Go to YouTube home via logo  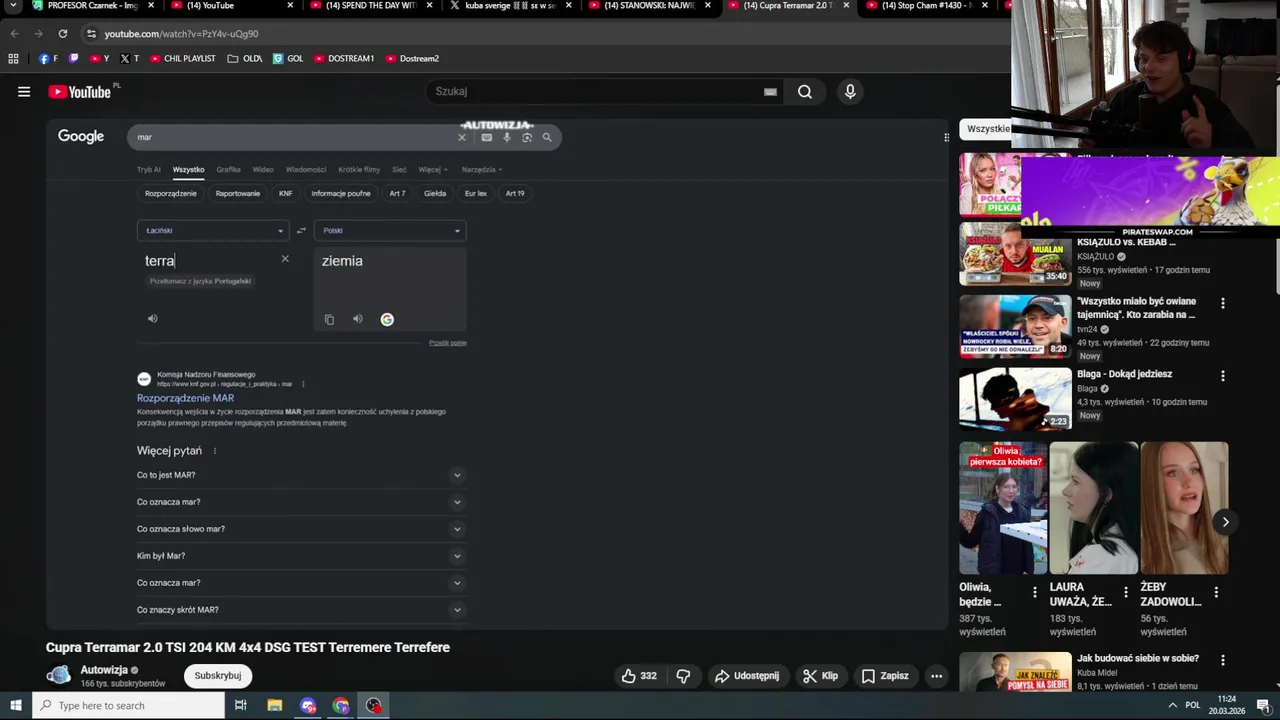(x=80, y=92)
